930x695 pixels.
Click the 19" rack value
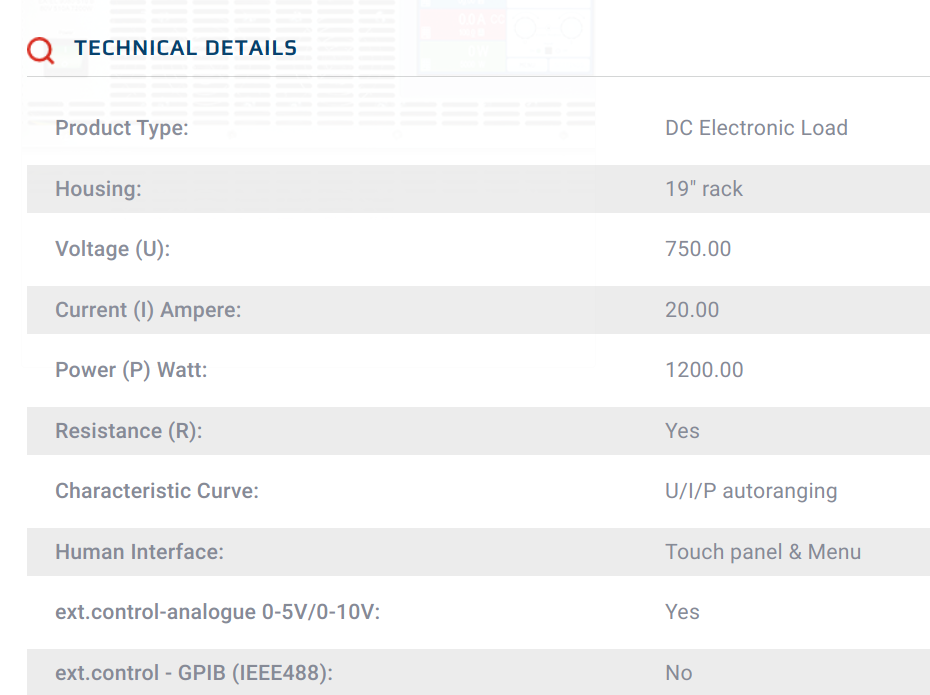[x=703, y=189]
